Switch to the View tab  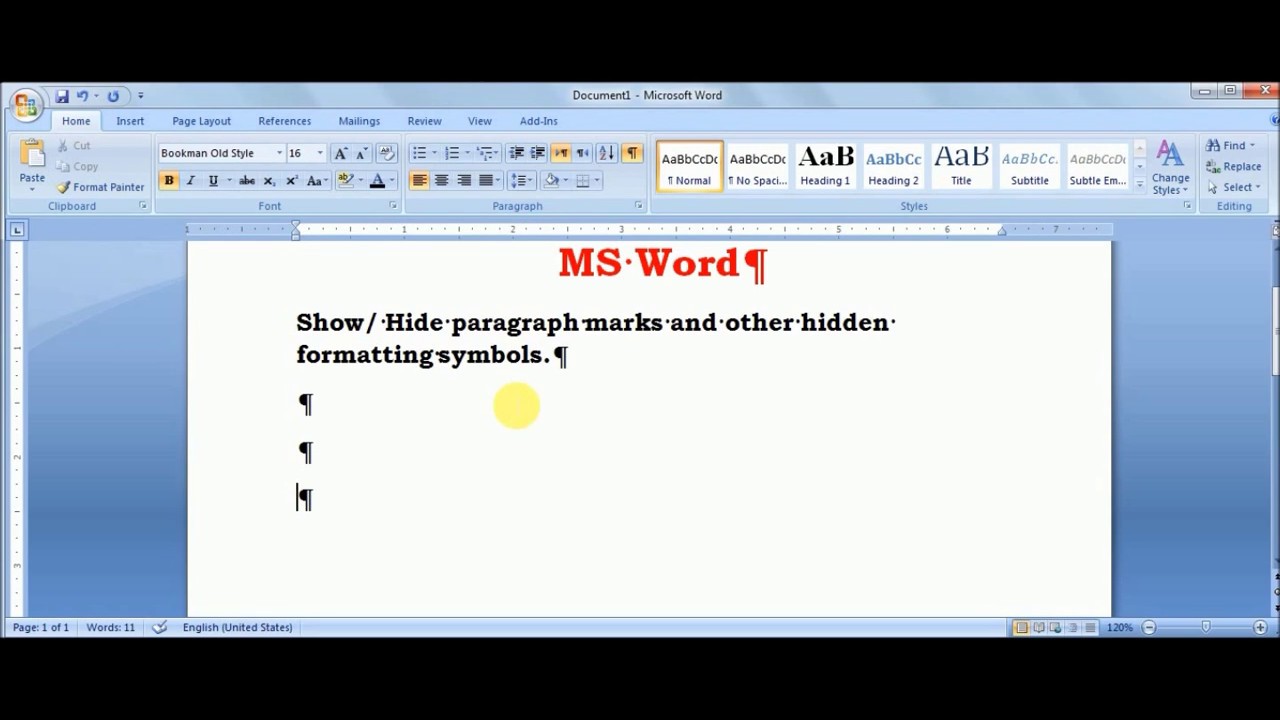coord(479,121)
